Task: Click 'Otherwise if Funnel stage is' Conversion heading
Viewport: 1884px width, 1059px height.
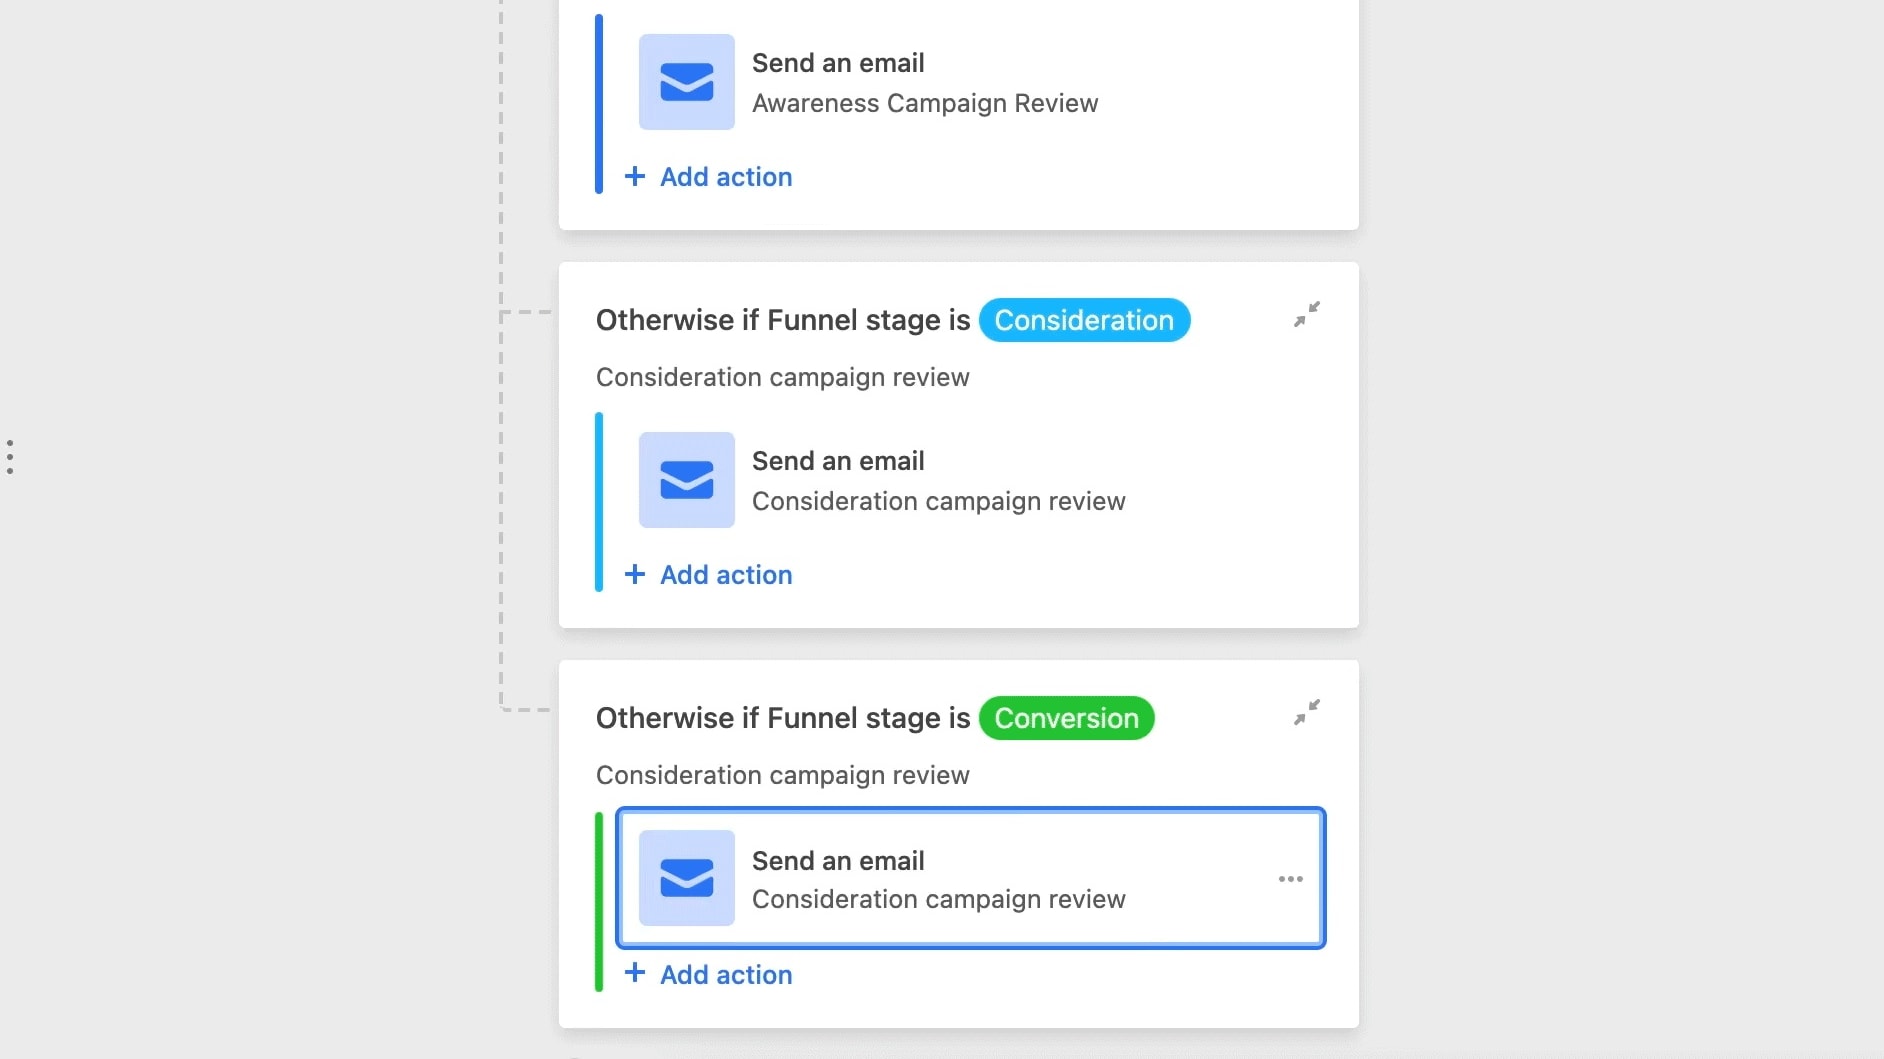Action: coord(783,718)
